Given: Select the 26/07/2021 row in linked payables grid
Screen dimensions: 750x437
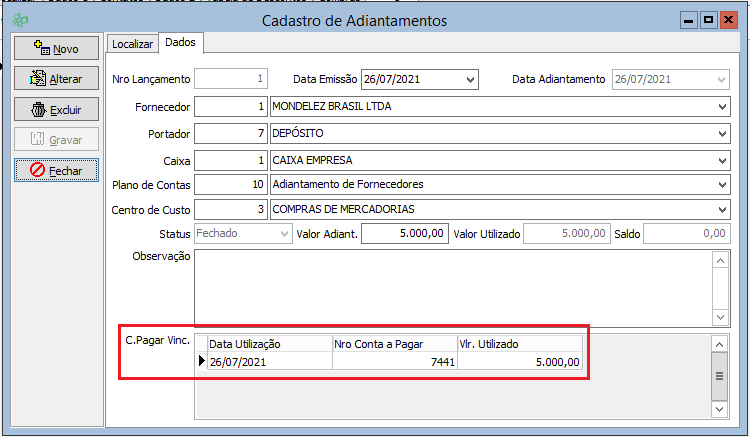Looking at the screenshot, I should coord(267,362).
